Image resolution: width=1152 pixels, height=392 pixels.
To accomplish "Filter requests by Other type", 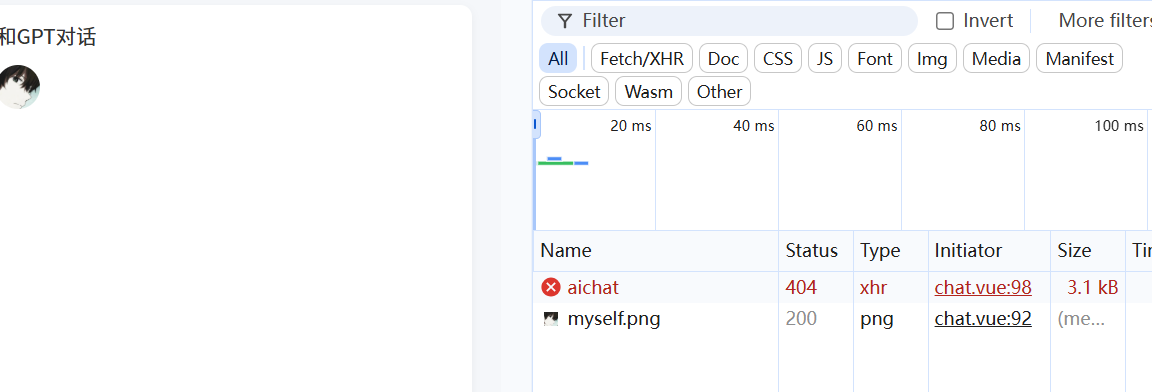I will coord(719,92).
